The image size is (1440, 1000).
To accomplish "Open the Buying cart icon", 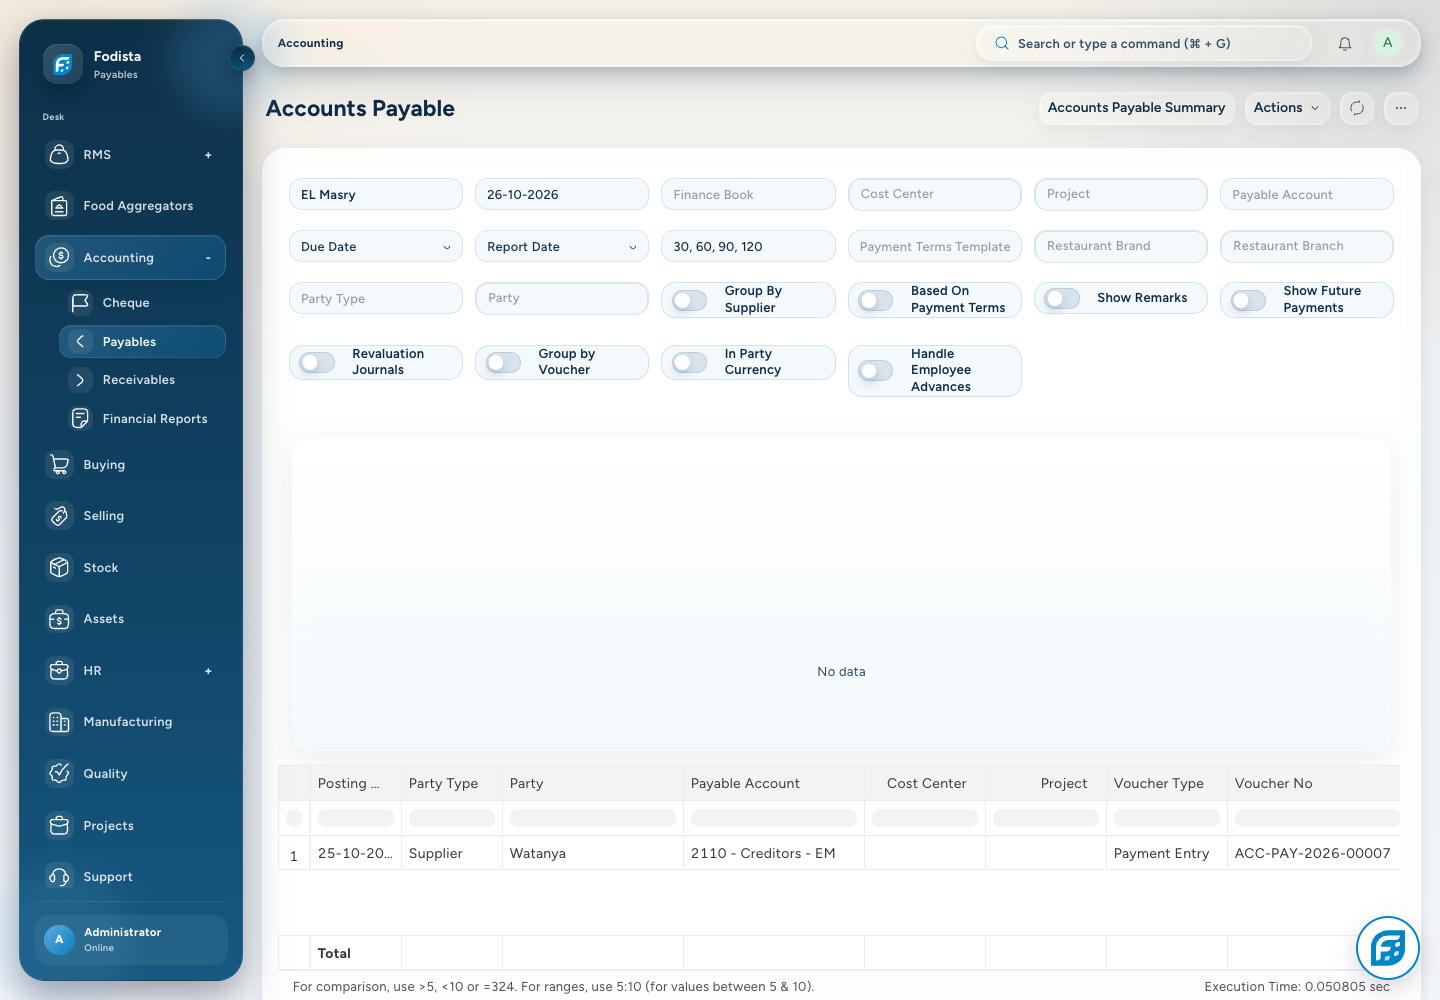I will 60,465.
